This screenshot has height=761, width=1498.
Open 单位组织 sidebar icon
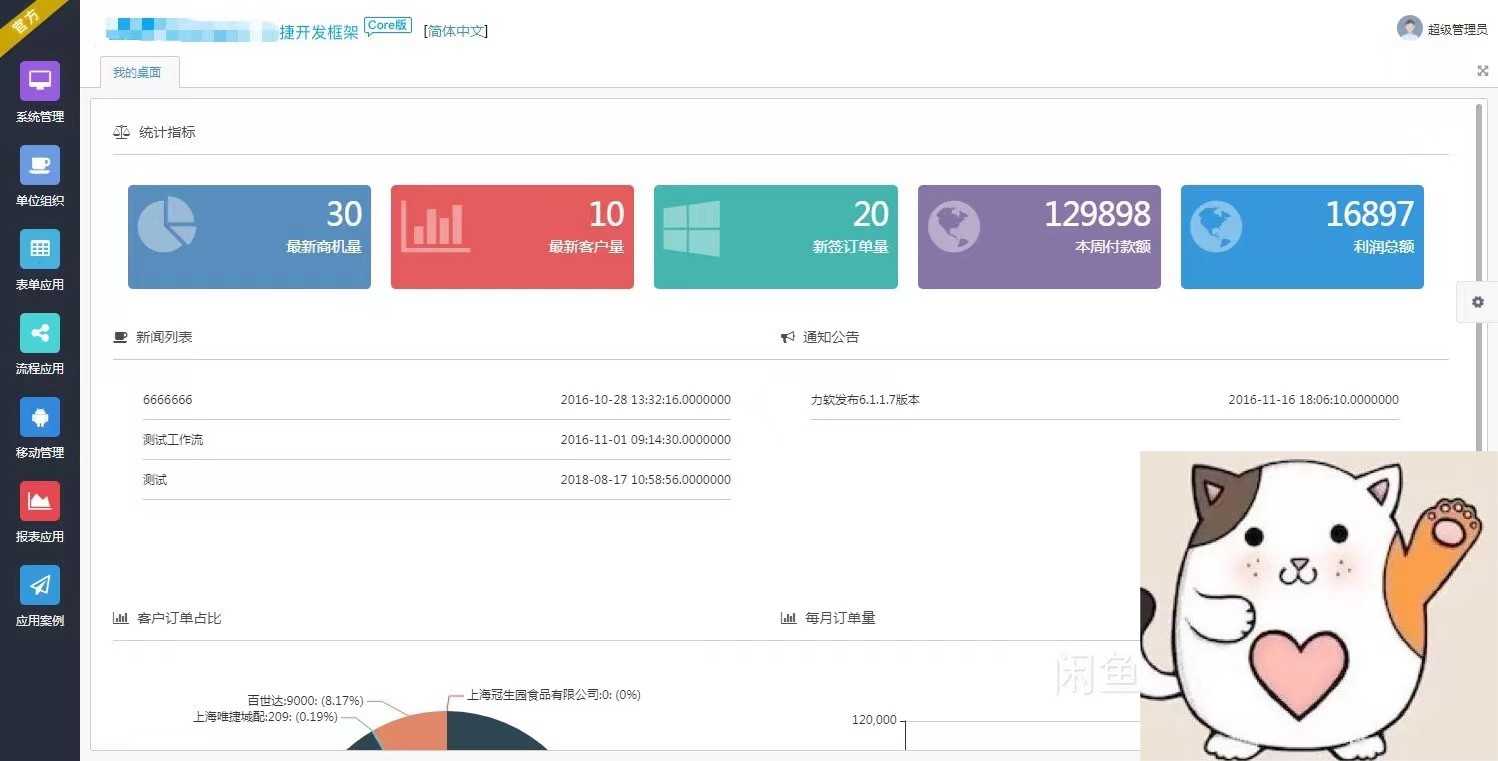coord(40,165)
